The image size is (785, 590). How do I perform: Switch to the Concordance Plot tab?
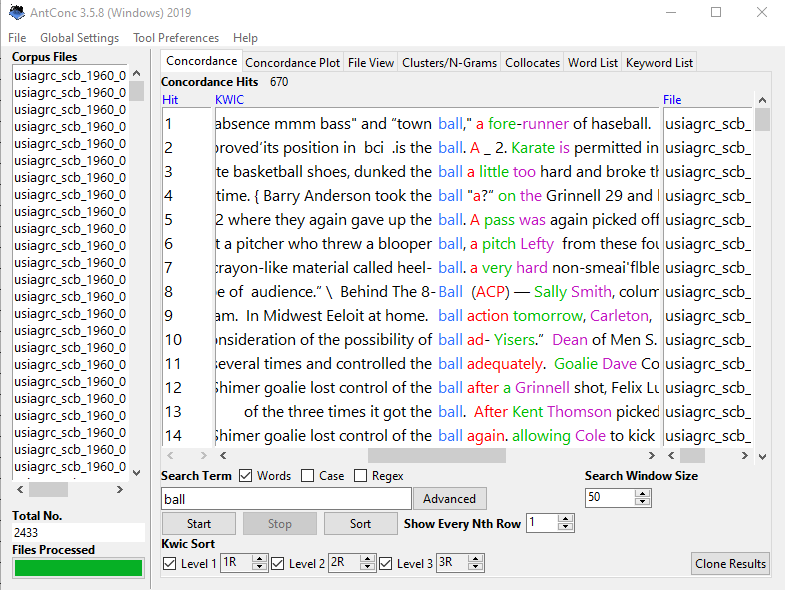[x=293, y=62]
